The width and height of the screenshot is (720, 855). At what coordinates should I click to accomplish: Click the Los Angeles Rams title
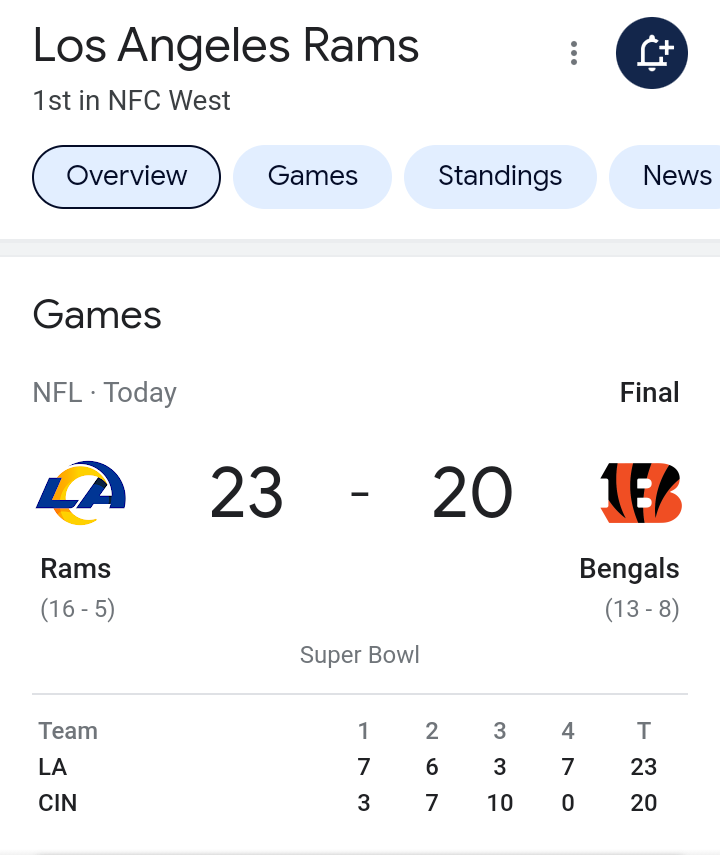point(226,46)
